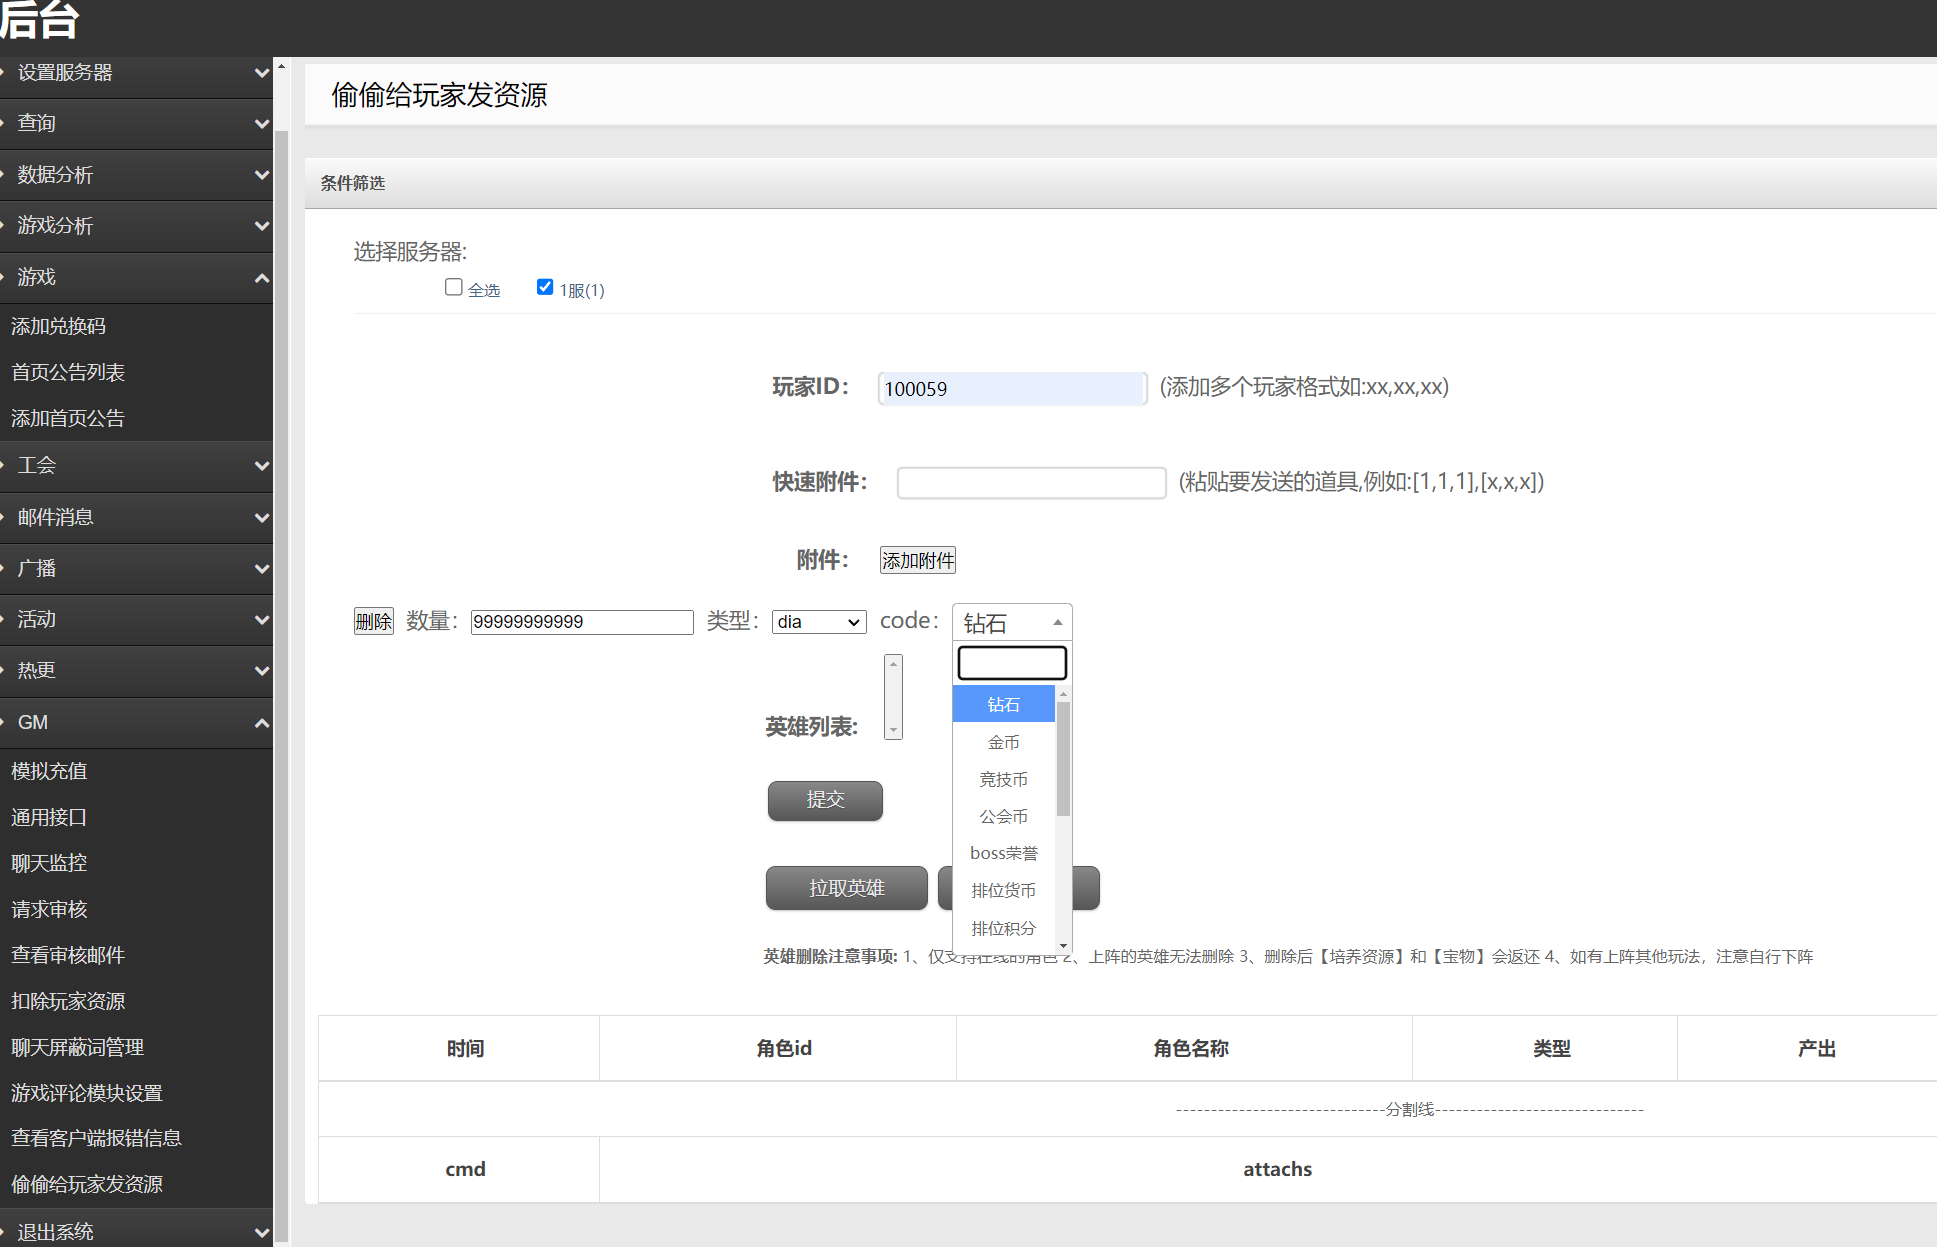Image resolution: width=1937 pixels, height=1247 pixels.
Task: Expand the 邮件消息 menu chevron
Action: click(261, 518)
